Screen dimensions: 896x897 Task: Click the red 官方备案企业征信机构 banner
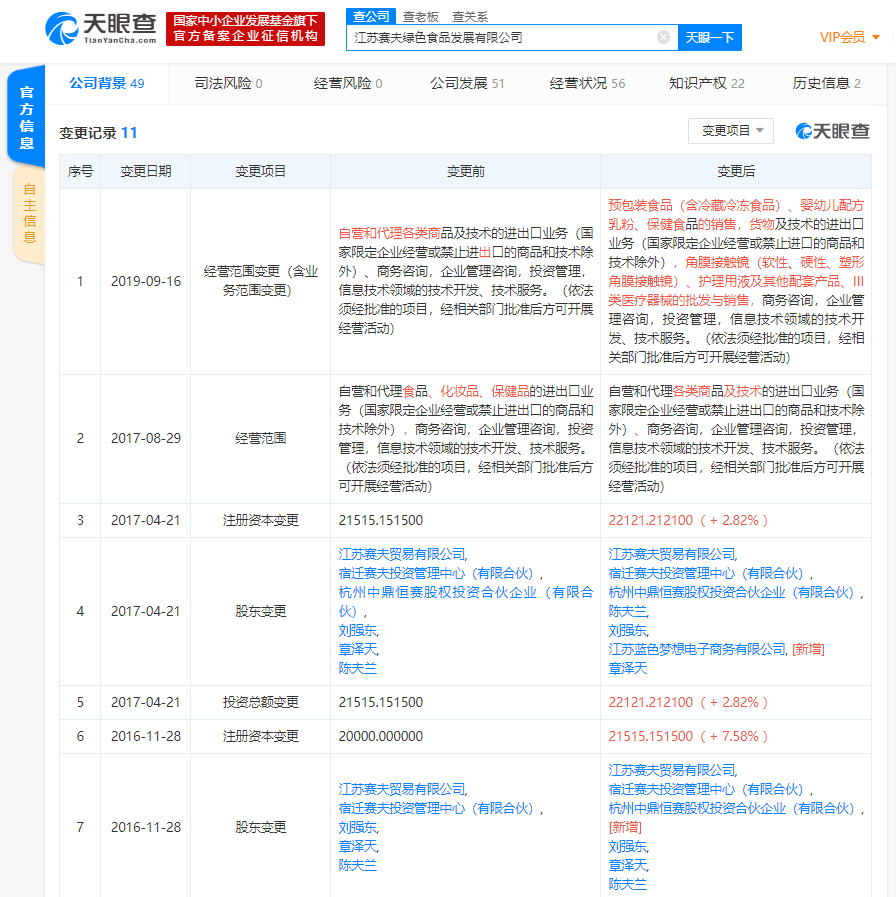click(245, 29)
